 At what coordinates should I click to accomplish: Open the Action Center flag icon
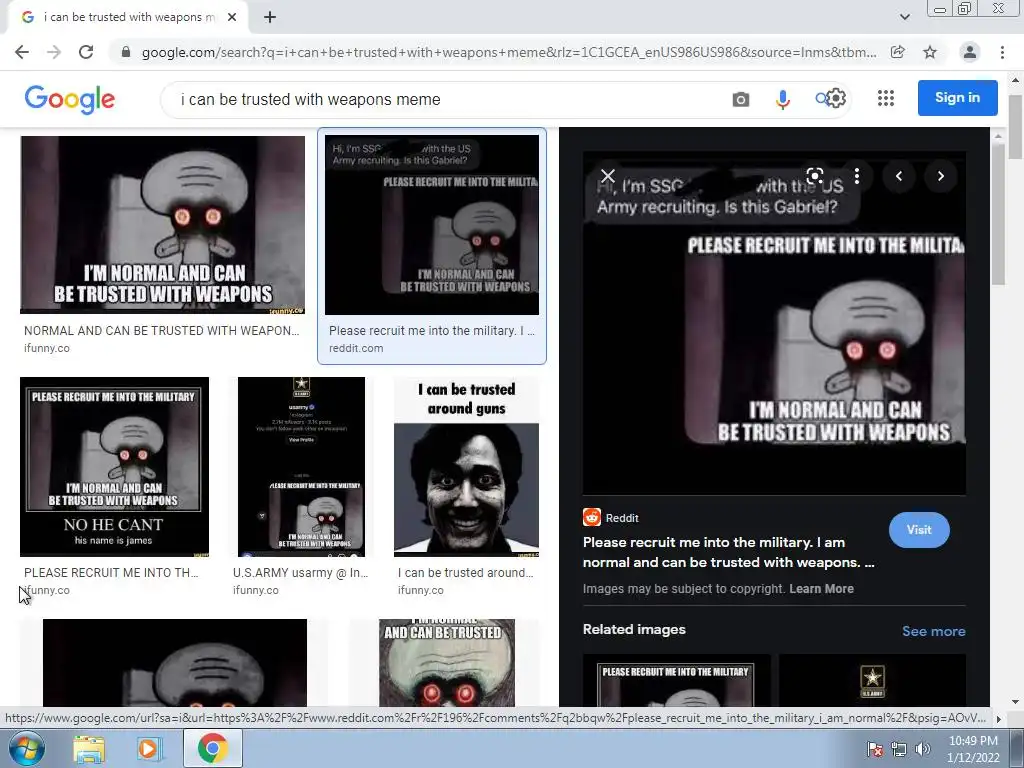875,748
